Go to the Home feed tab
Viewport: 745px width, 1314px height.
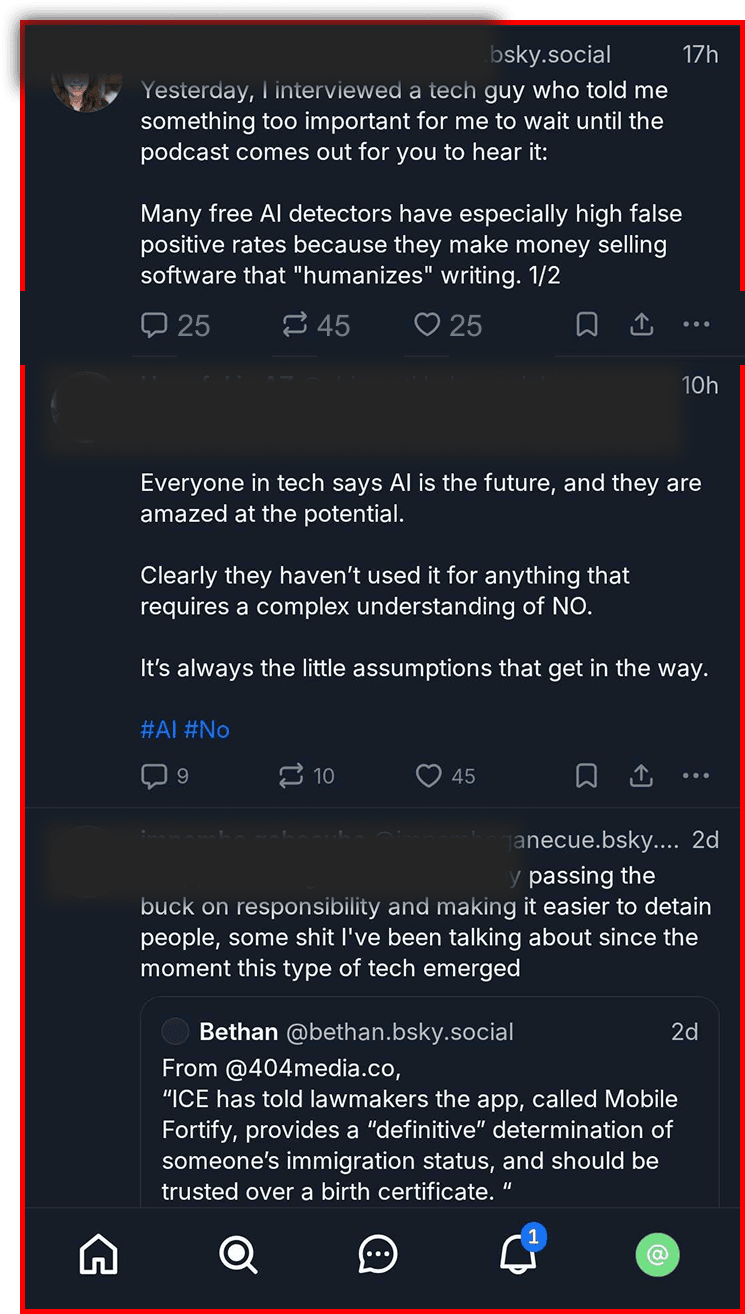98,1254
